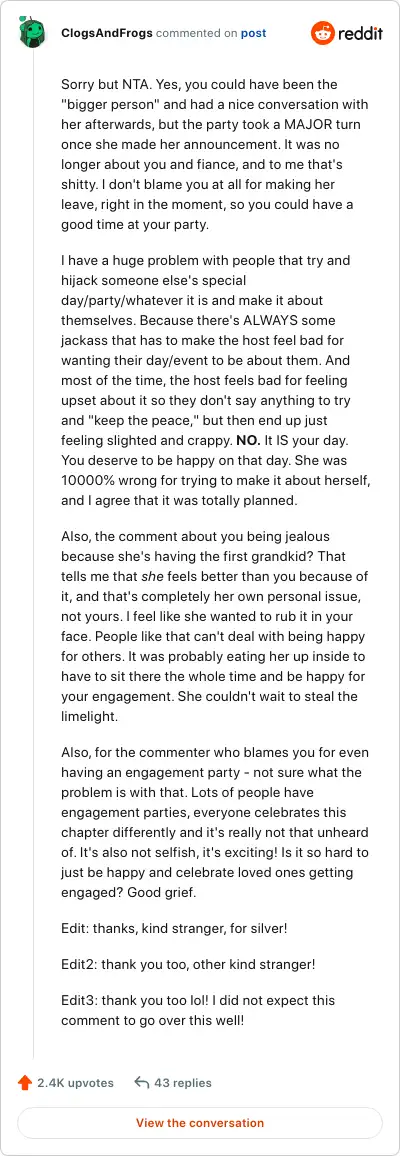The width and height of the screenshot is (400, 1156).
Task: Click the "commented on" header text
Action: point(197,33)
